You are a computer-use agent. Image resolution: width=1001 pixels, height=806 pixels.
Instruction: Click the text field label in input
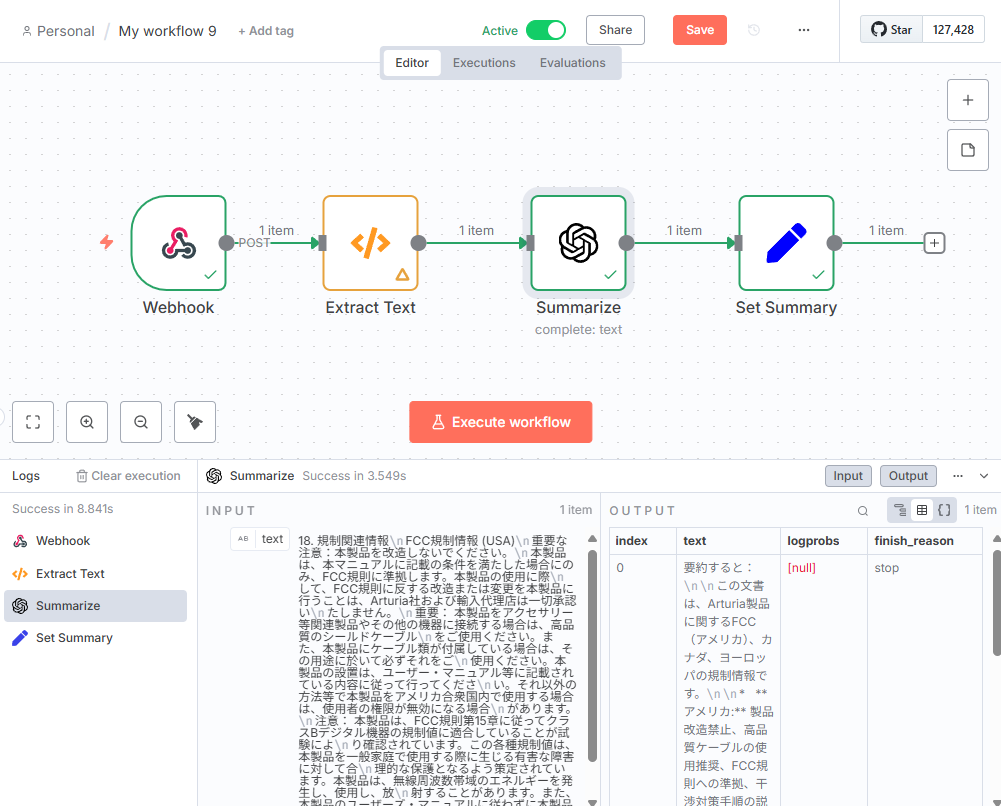(x=260, y=539)
